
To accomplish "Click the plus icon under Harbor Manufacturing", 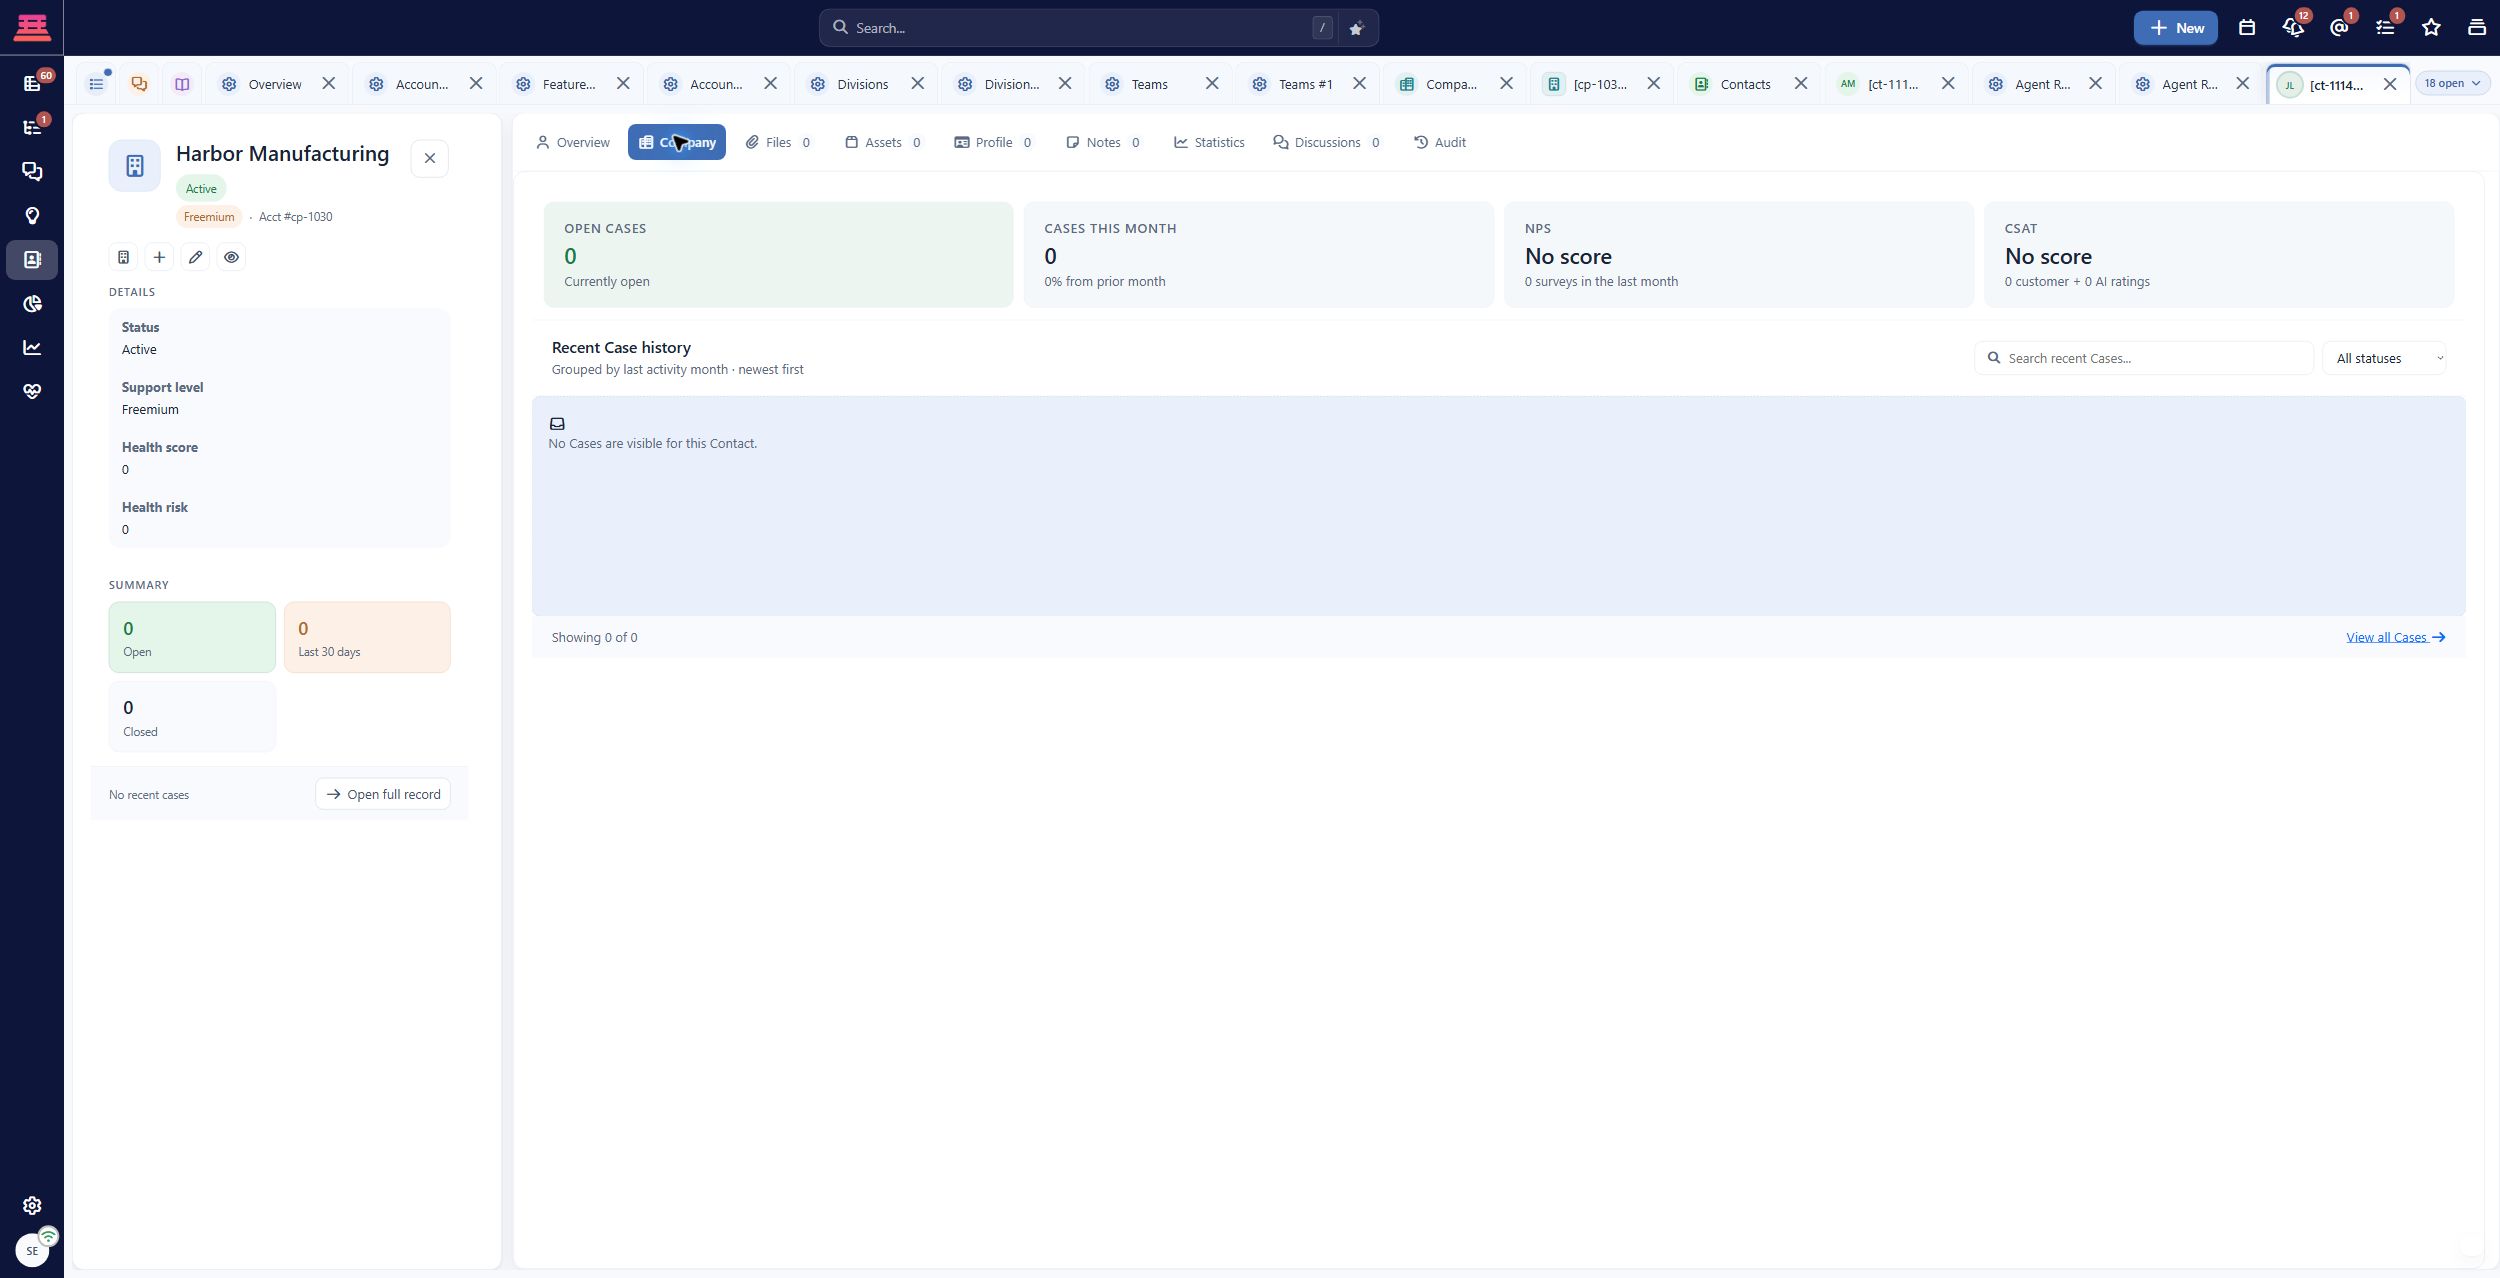I will tap(159, 257).
